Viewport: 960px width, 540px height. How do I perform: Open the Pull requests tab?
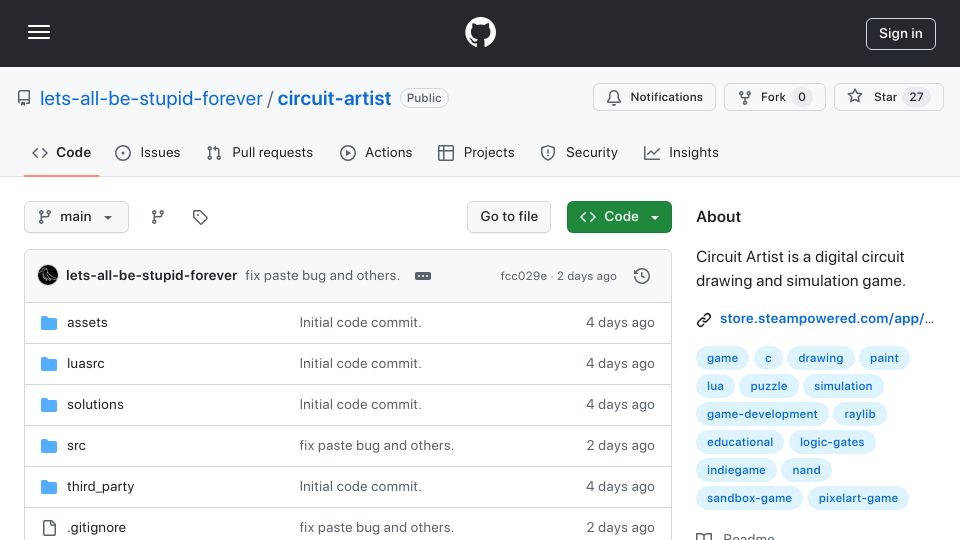coord(260,152)
